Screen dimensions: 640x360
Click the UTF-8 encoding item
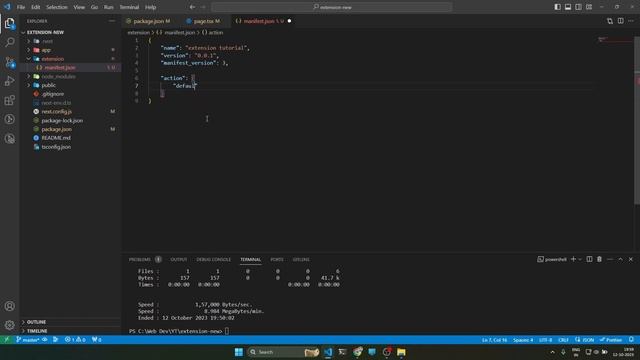[x=545, y=340]
